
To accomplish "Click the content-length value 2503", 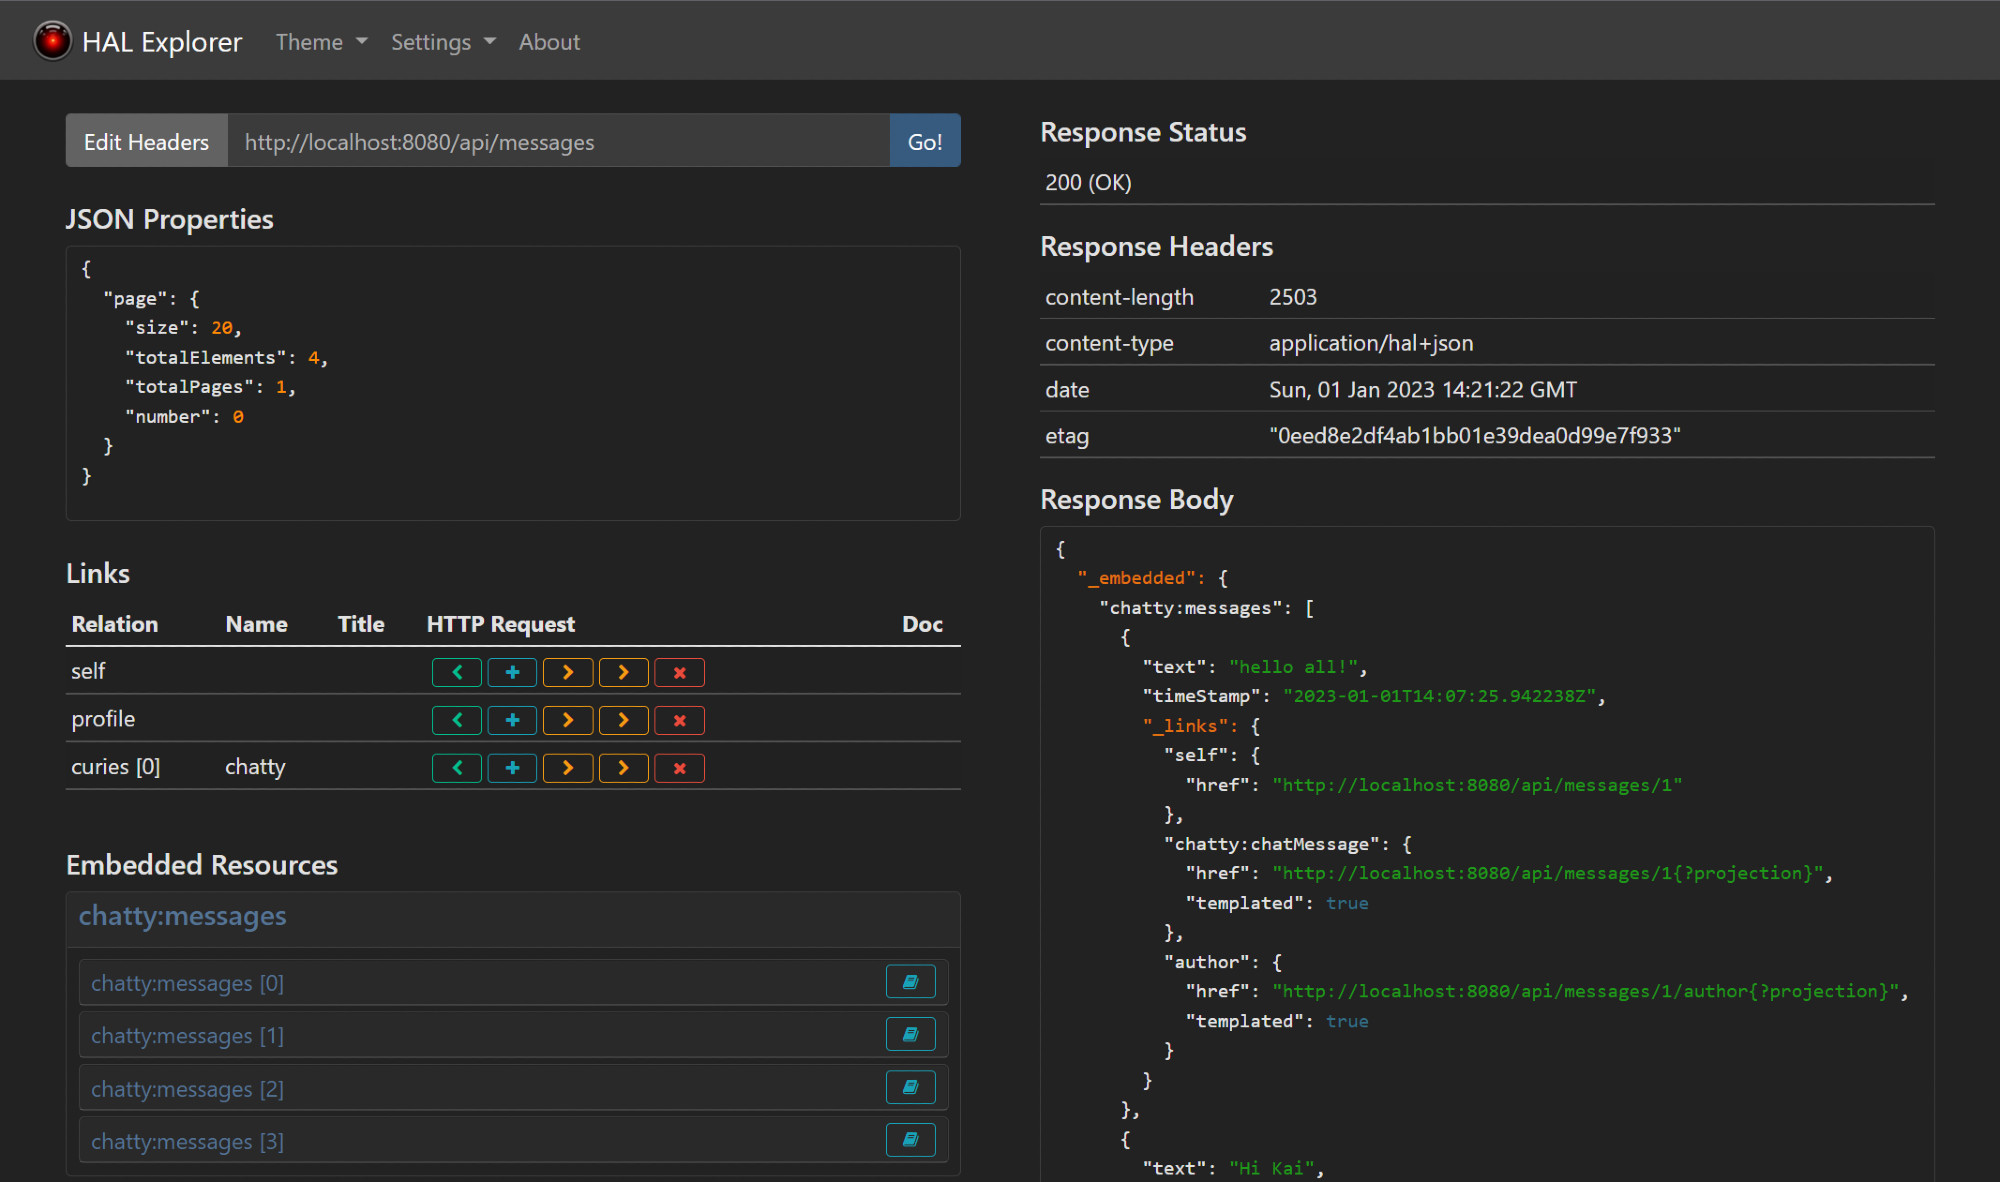I will (1293, 297).
